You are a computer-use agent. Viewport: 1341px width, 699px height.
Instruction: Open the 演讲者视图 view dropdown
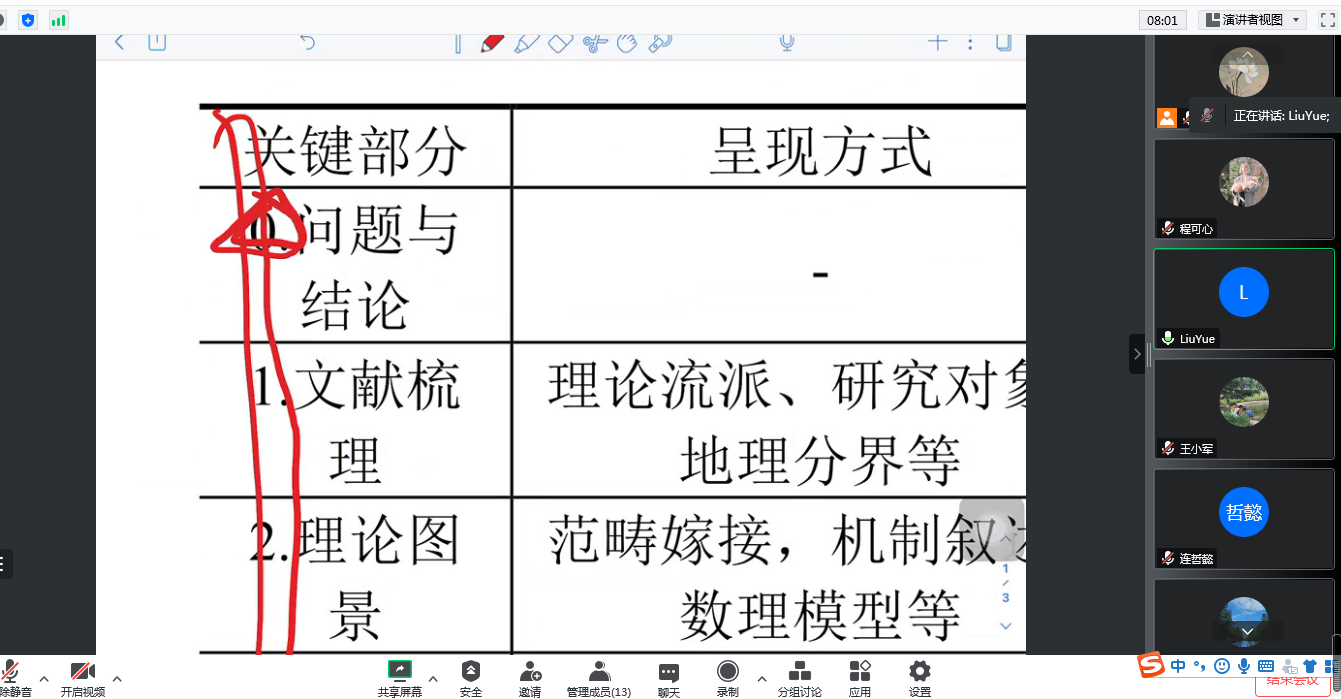coord(1253,20)
